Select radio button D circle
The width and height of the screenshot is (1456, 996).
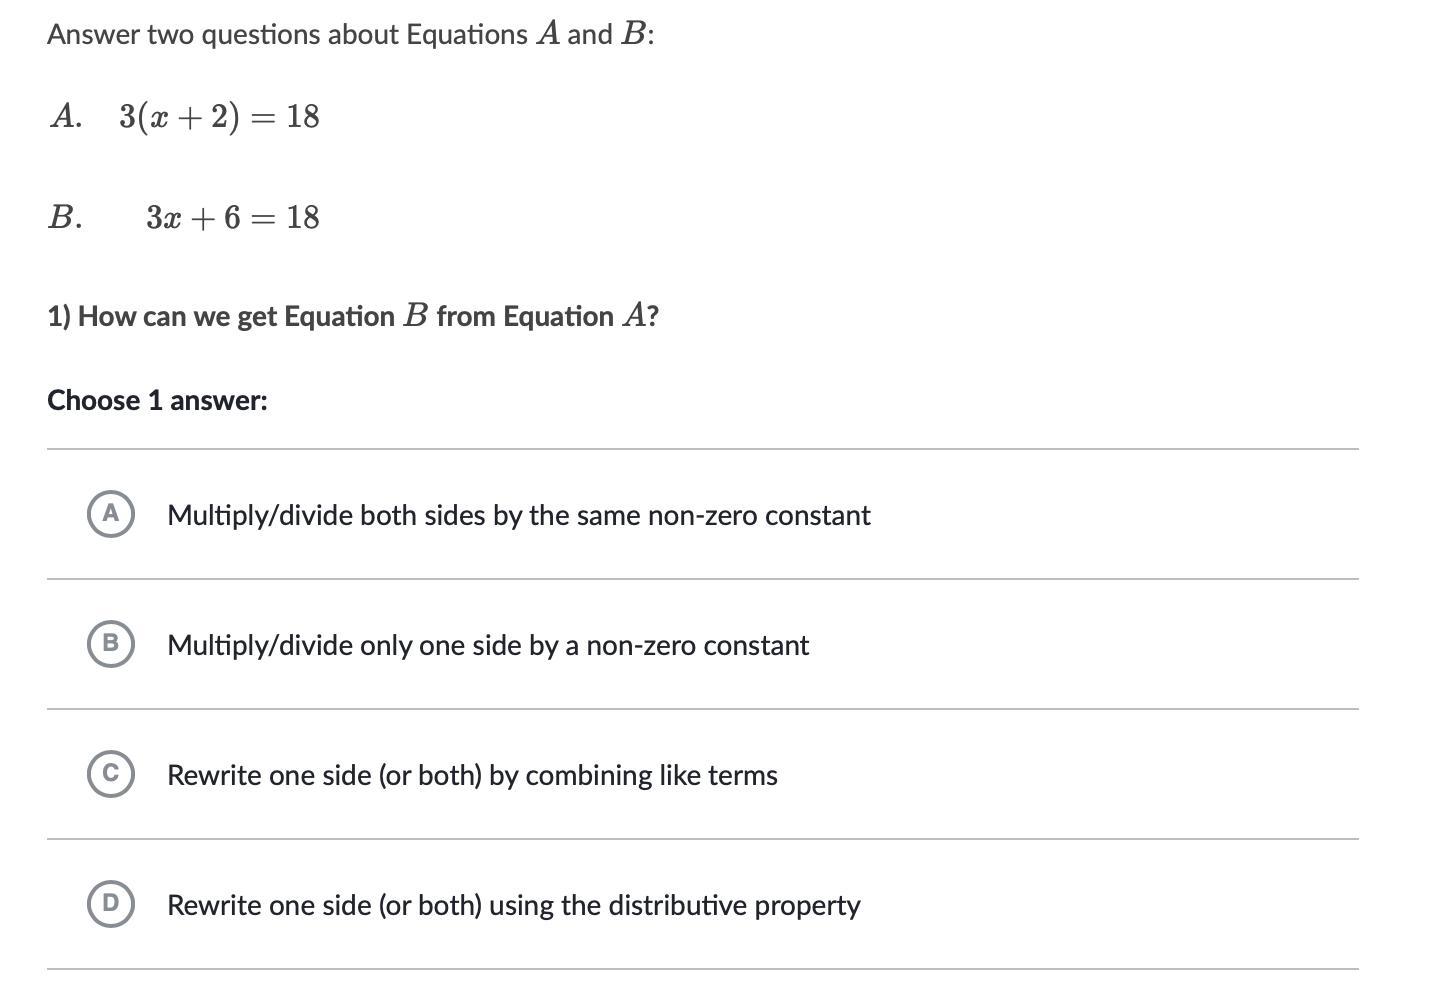pos(111,904)
